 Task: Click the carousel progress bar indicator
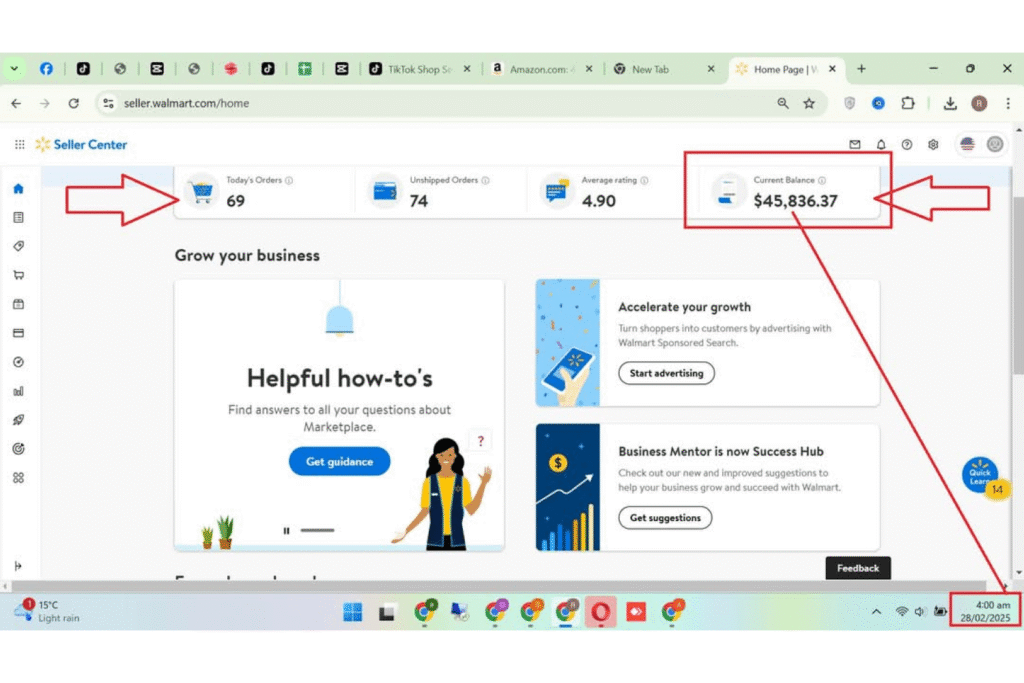[x=317, y=531]
